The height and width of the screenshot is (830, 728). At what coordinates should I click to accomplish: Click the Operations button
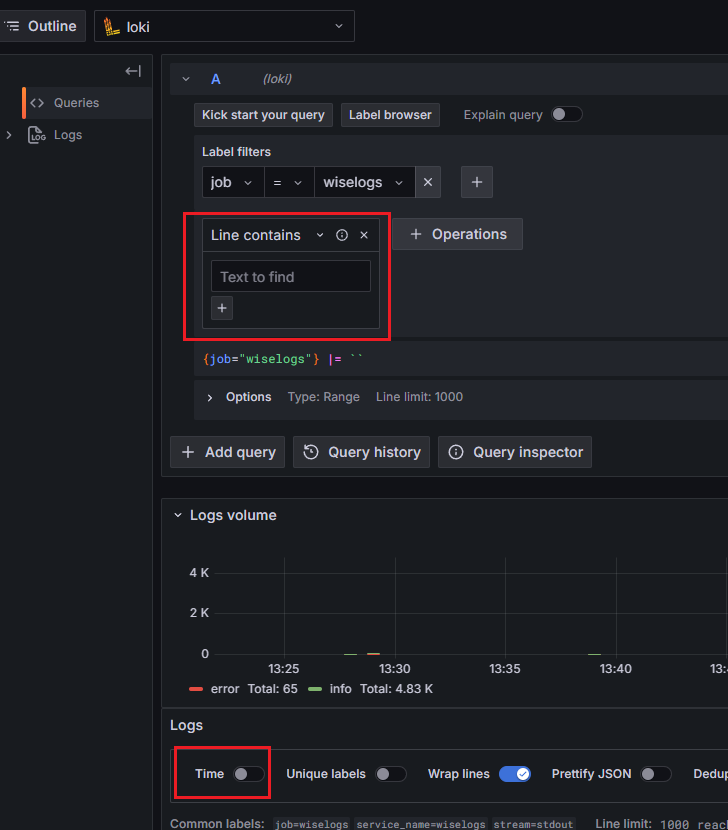(457, 234)
